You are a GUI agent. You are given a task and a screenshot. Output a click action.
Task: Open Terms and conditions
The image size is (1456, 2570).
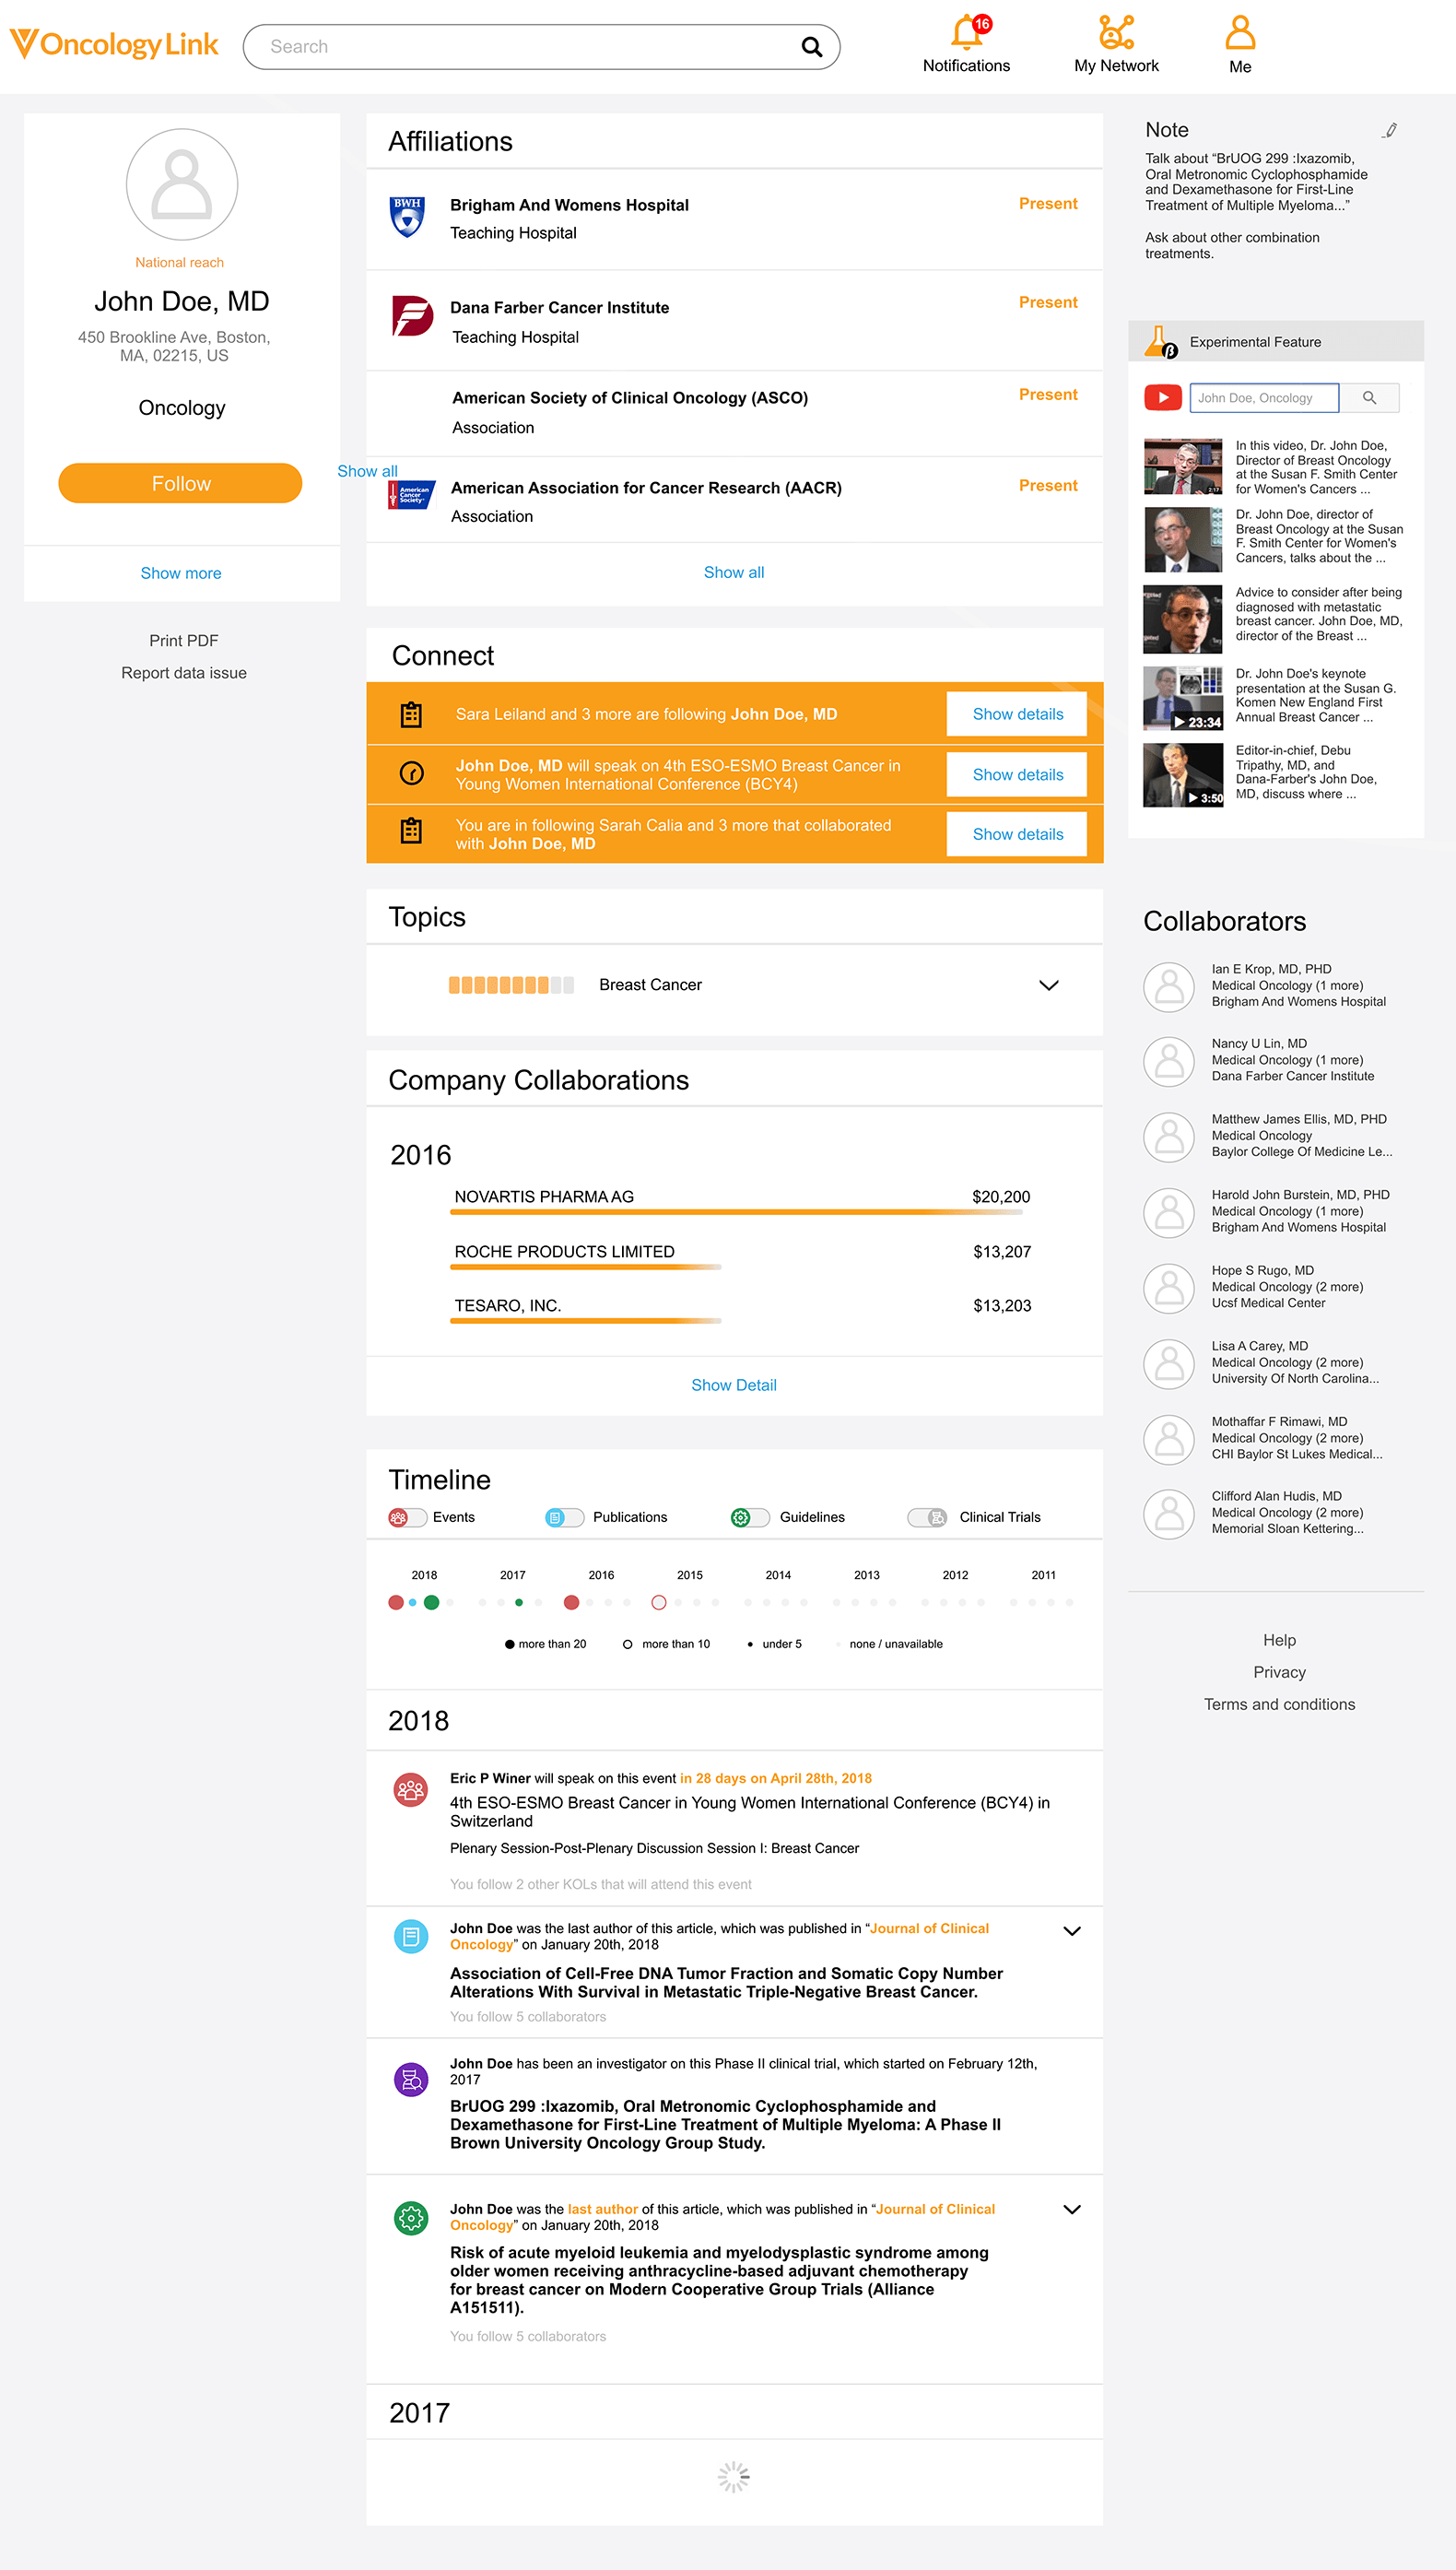pos(1279,1704)
